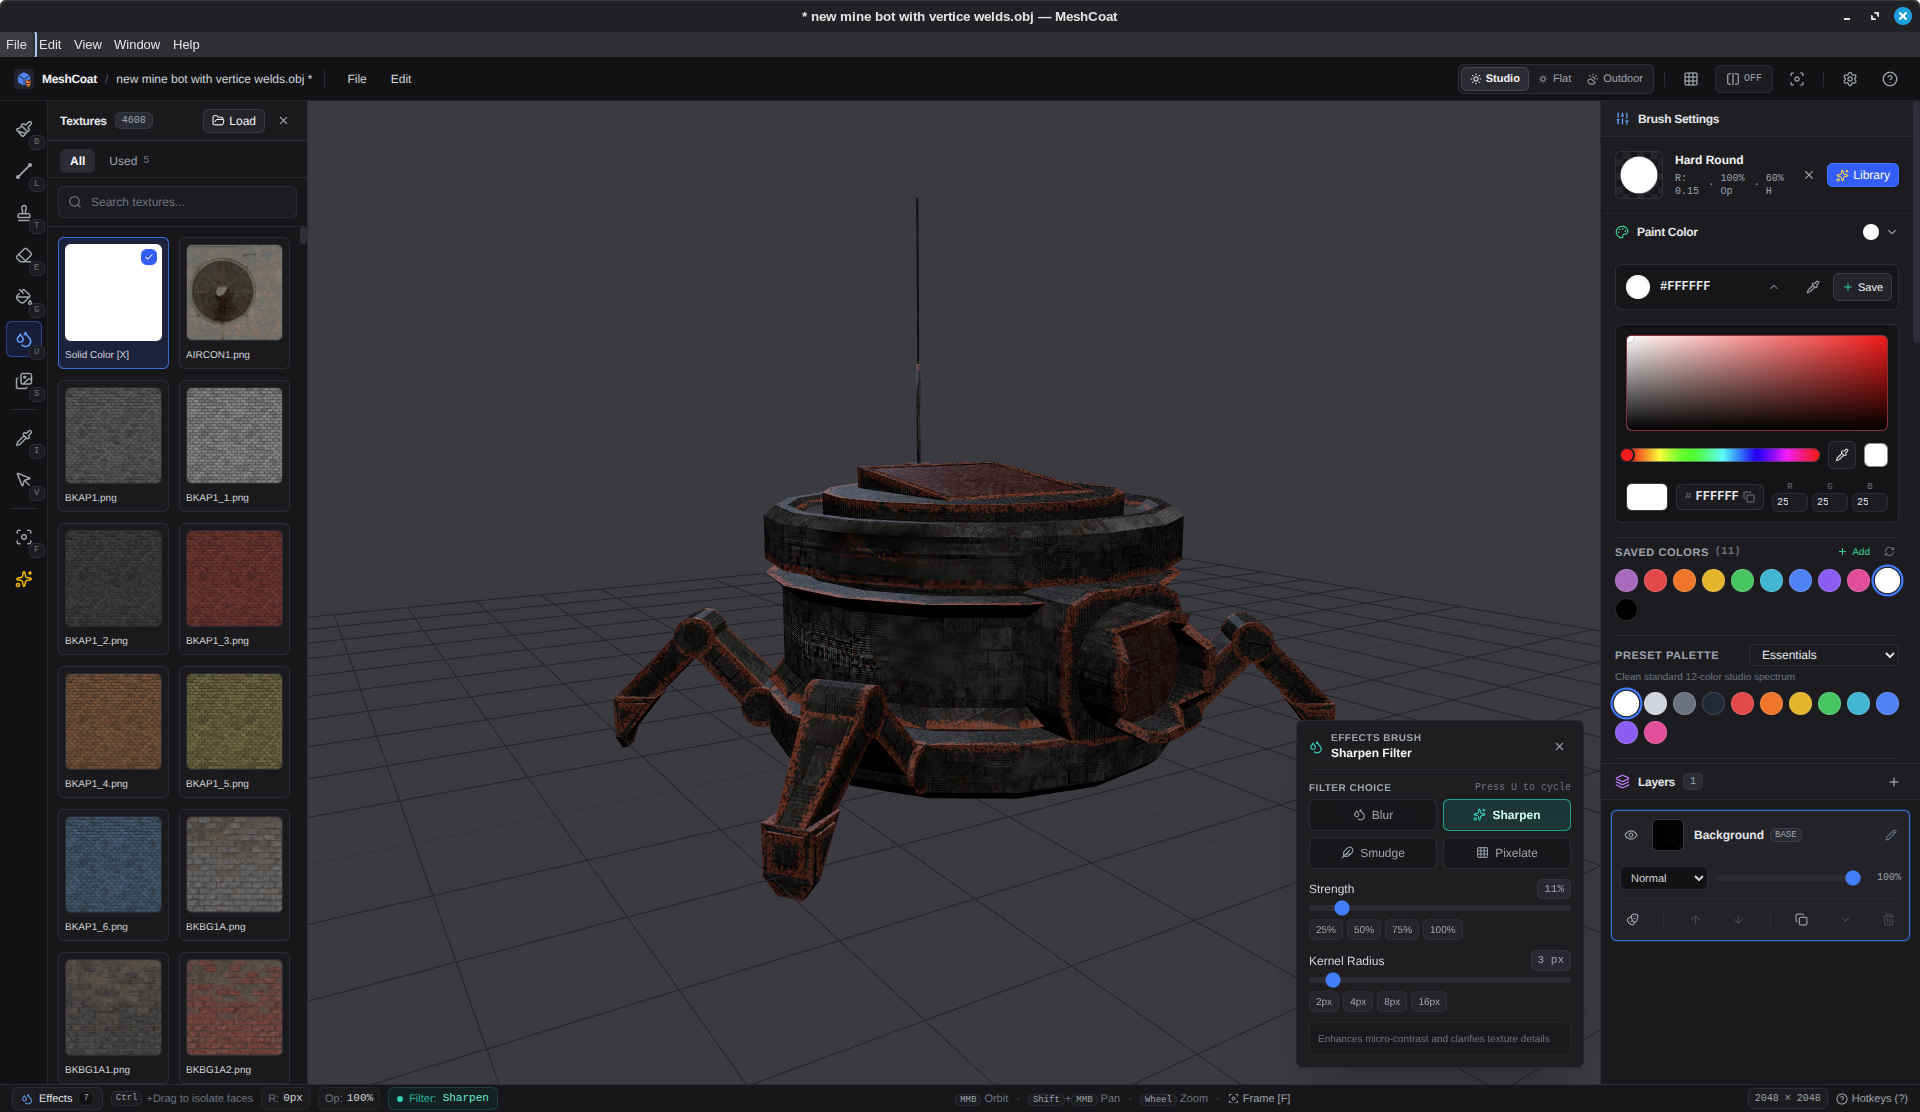
Task: Hide the Background layer with eye icon
Action: 1631,835
